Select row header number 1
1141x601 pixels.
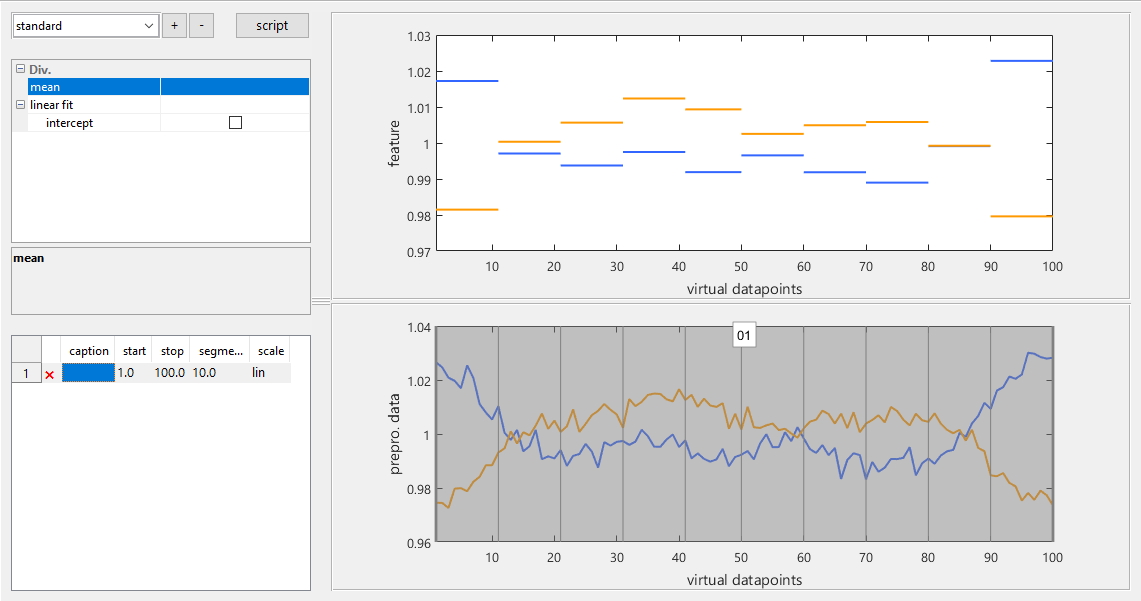pyautogui.click(x=25, y=373)
